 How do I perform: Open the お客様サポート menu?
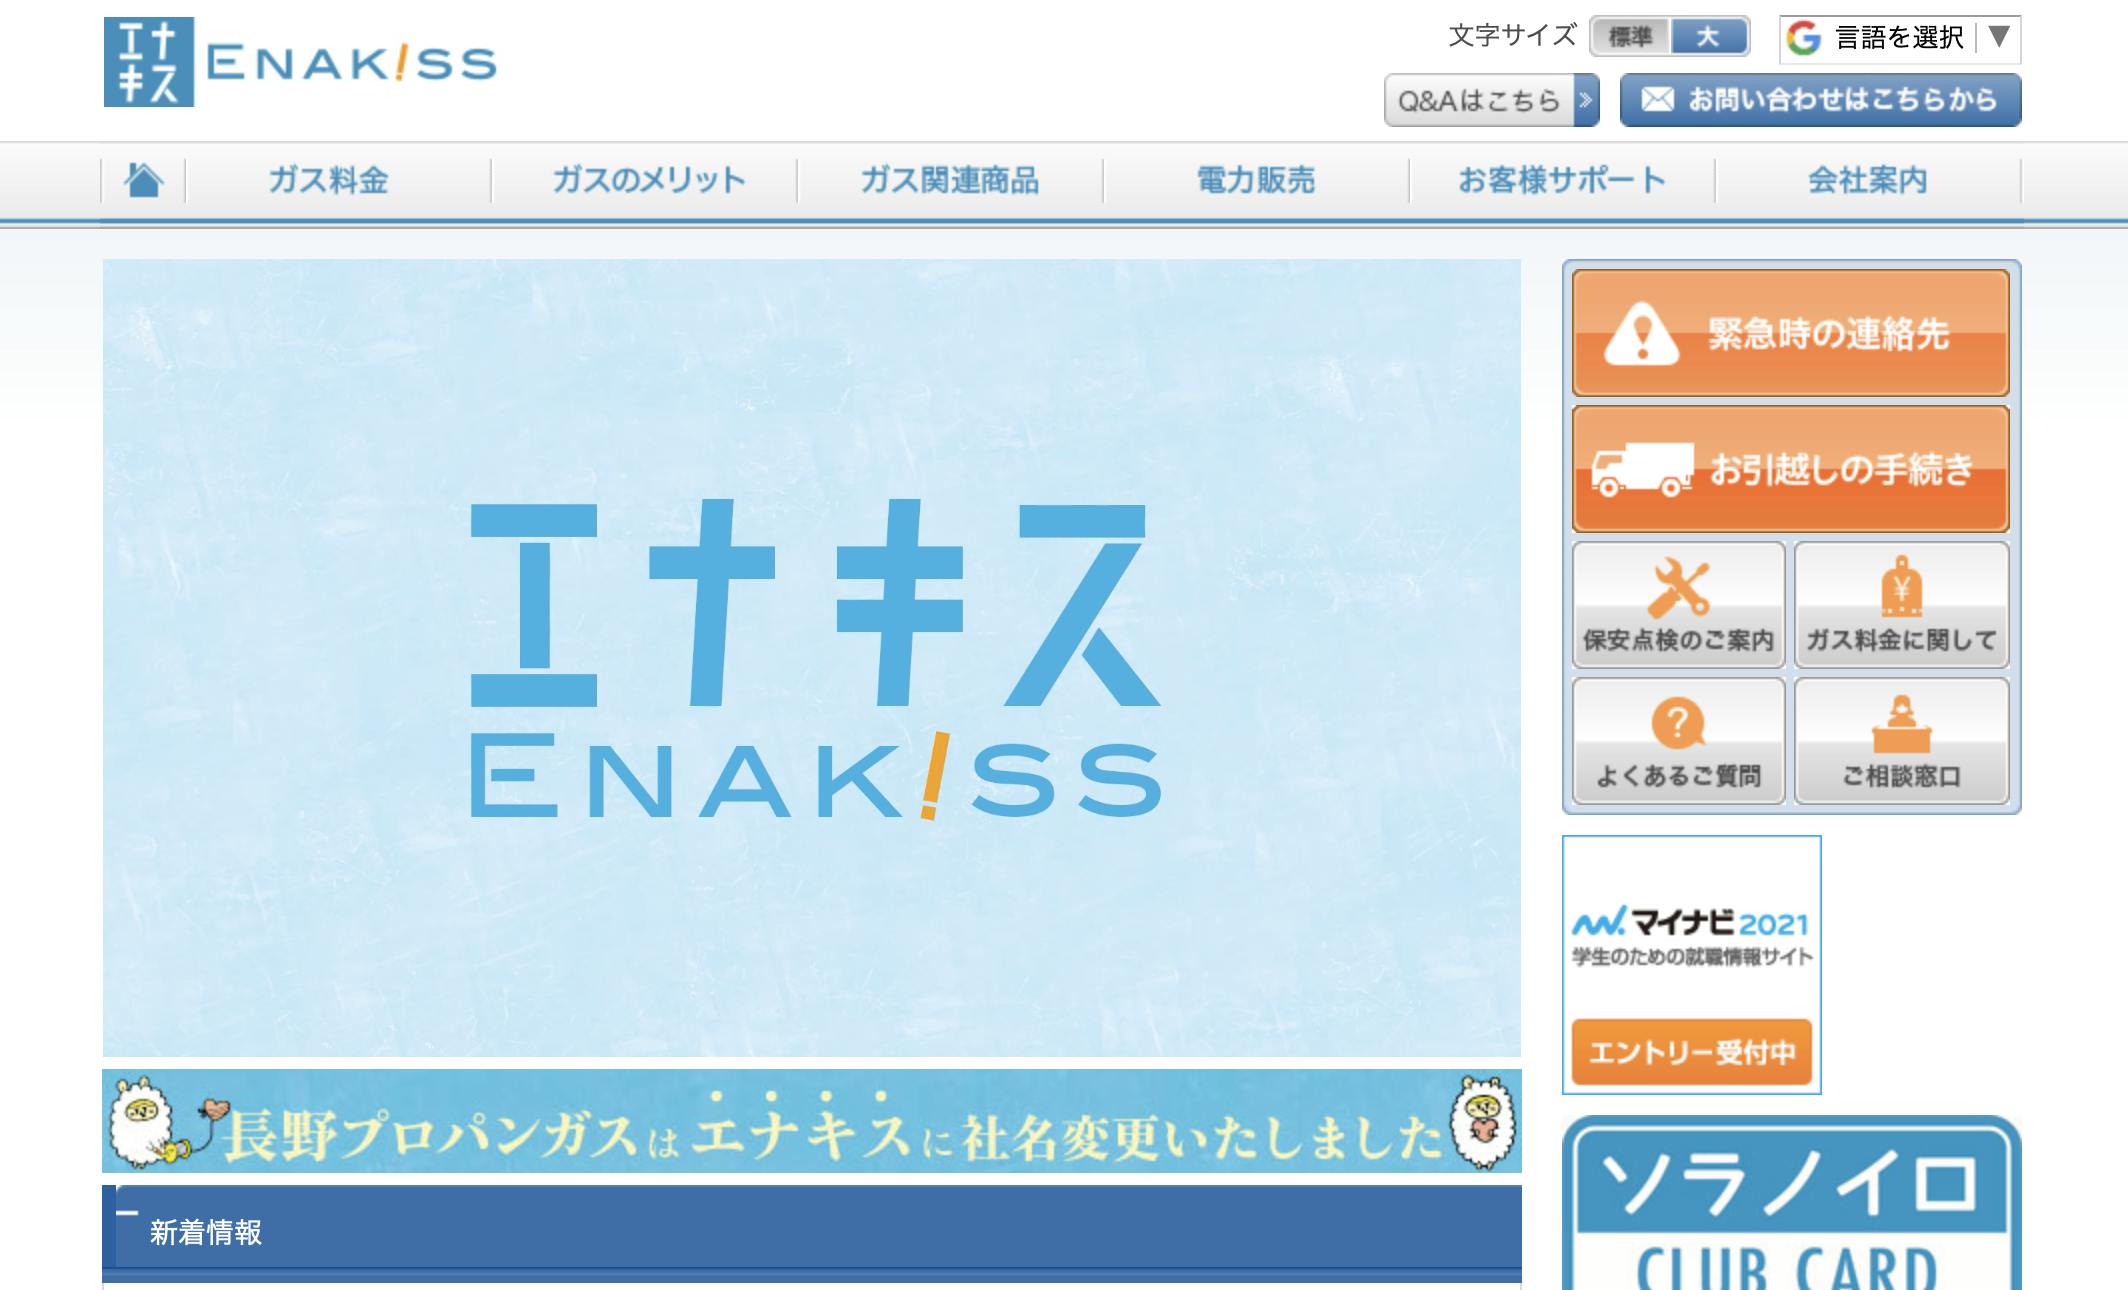(x=1562, y=180)
